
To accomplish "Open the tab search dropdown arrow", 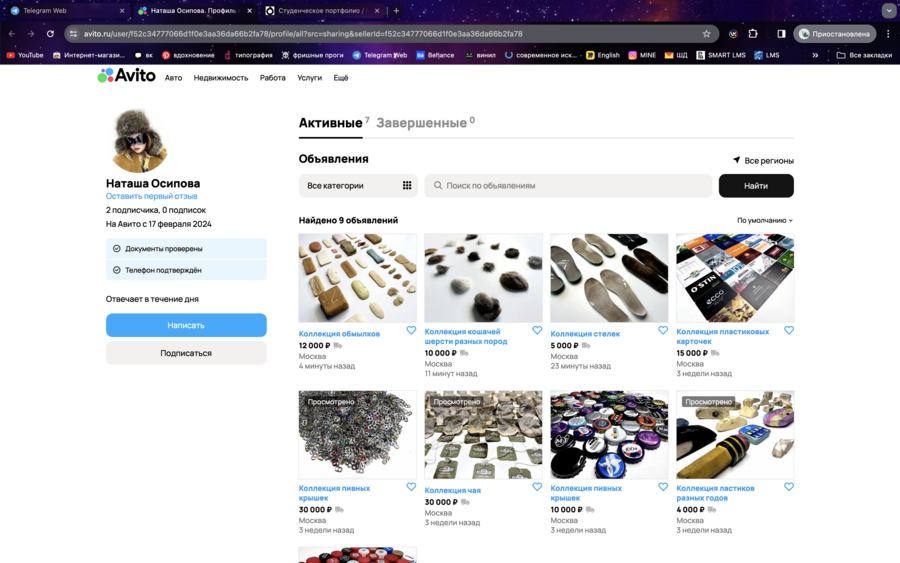I will (889, 10).
